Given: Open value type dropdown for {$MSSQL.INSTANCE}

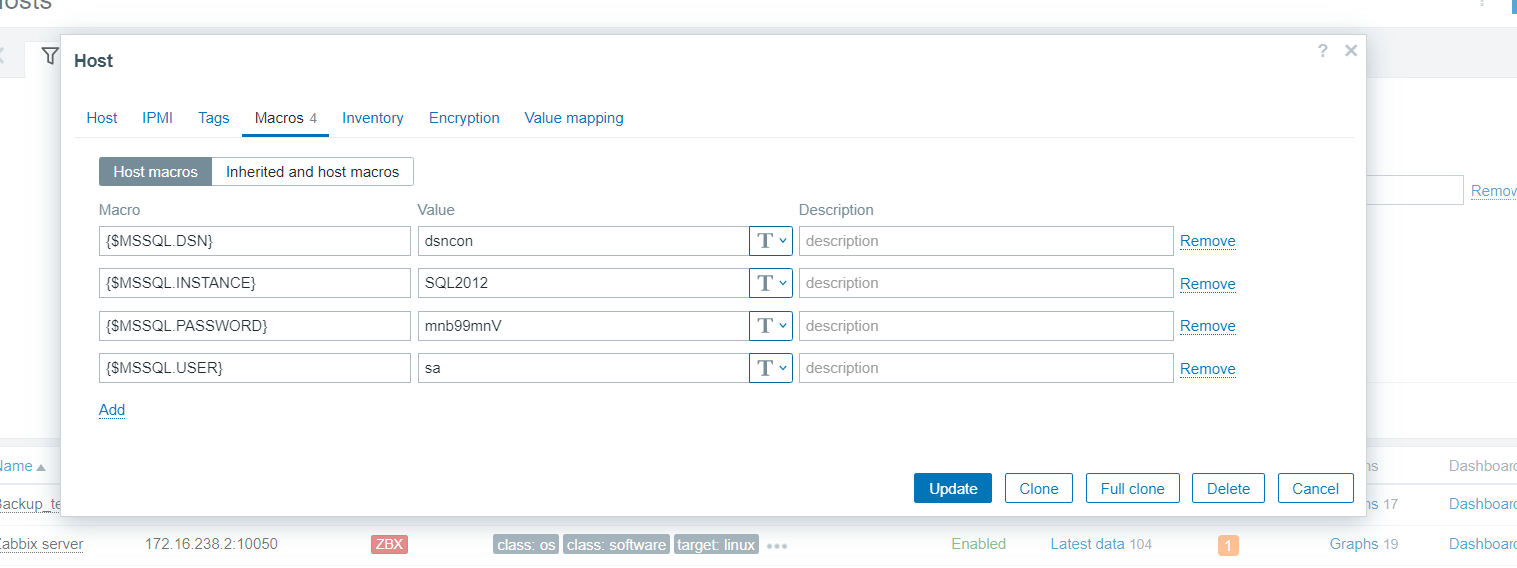Looking at the screenshot, I should pos(770,283).
